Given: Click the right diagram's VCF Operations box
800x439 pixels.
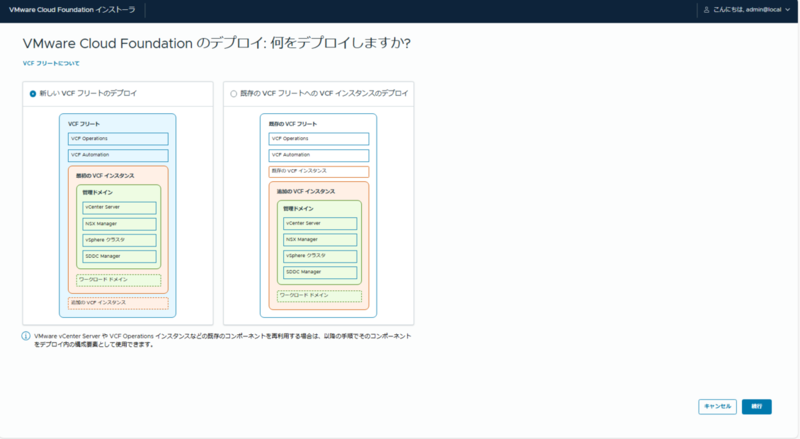Looking at the screenshot, I should pos(319,139).
